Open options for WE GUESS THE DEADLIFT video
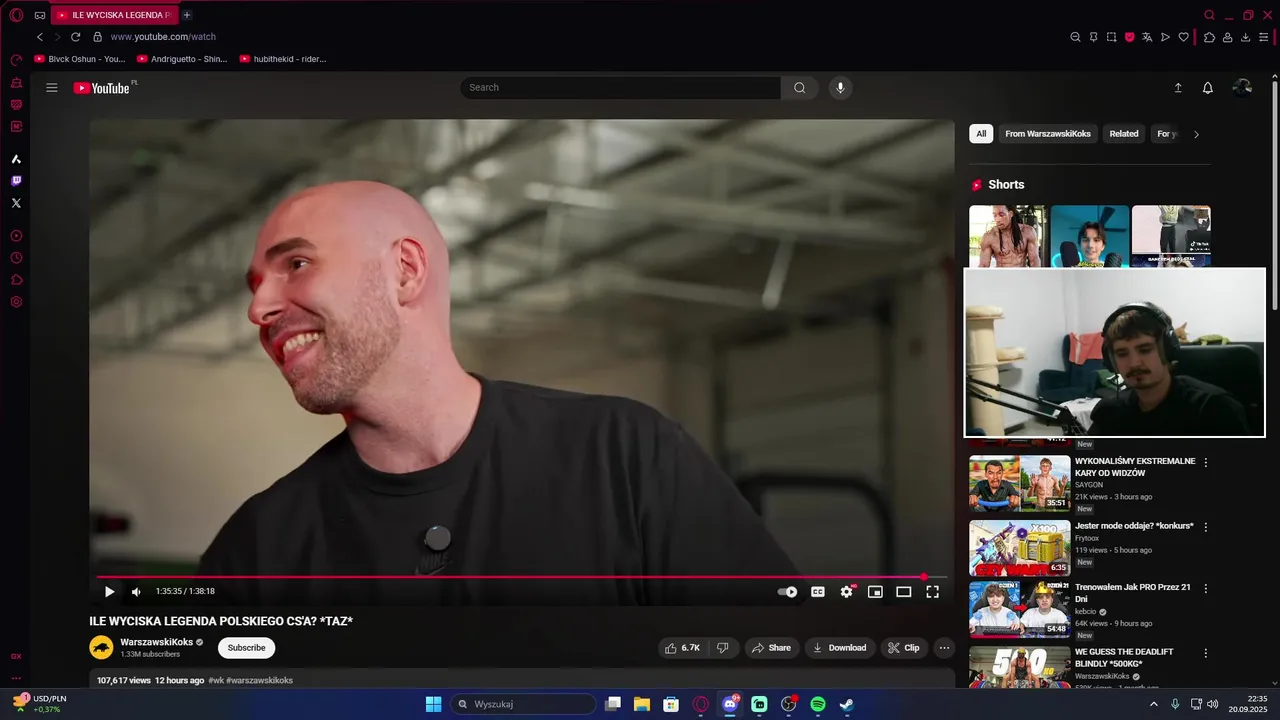Image resolution: width=1280 pixels, height=720 pixels. (1205, 653)
